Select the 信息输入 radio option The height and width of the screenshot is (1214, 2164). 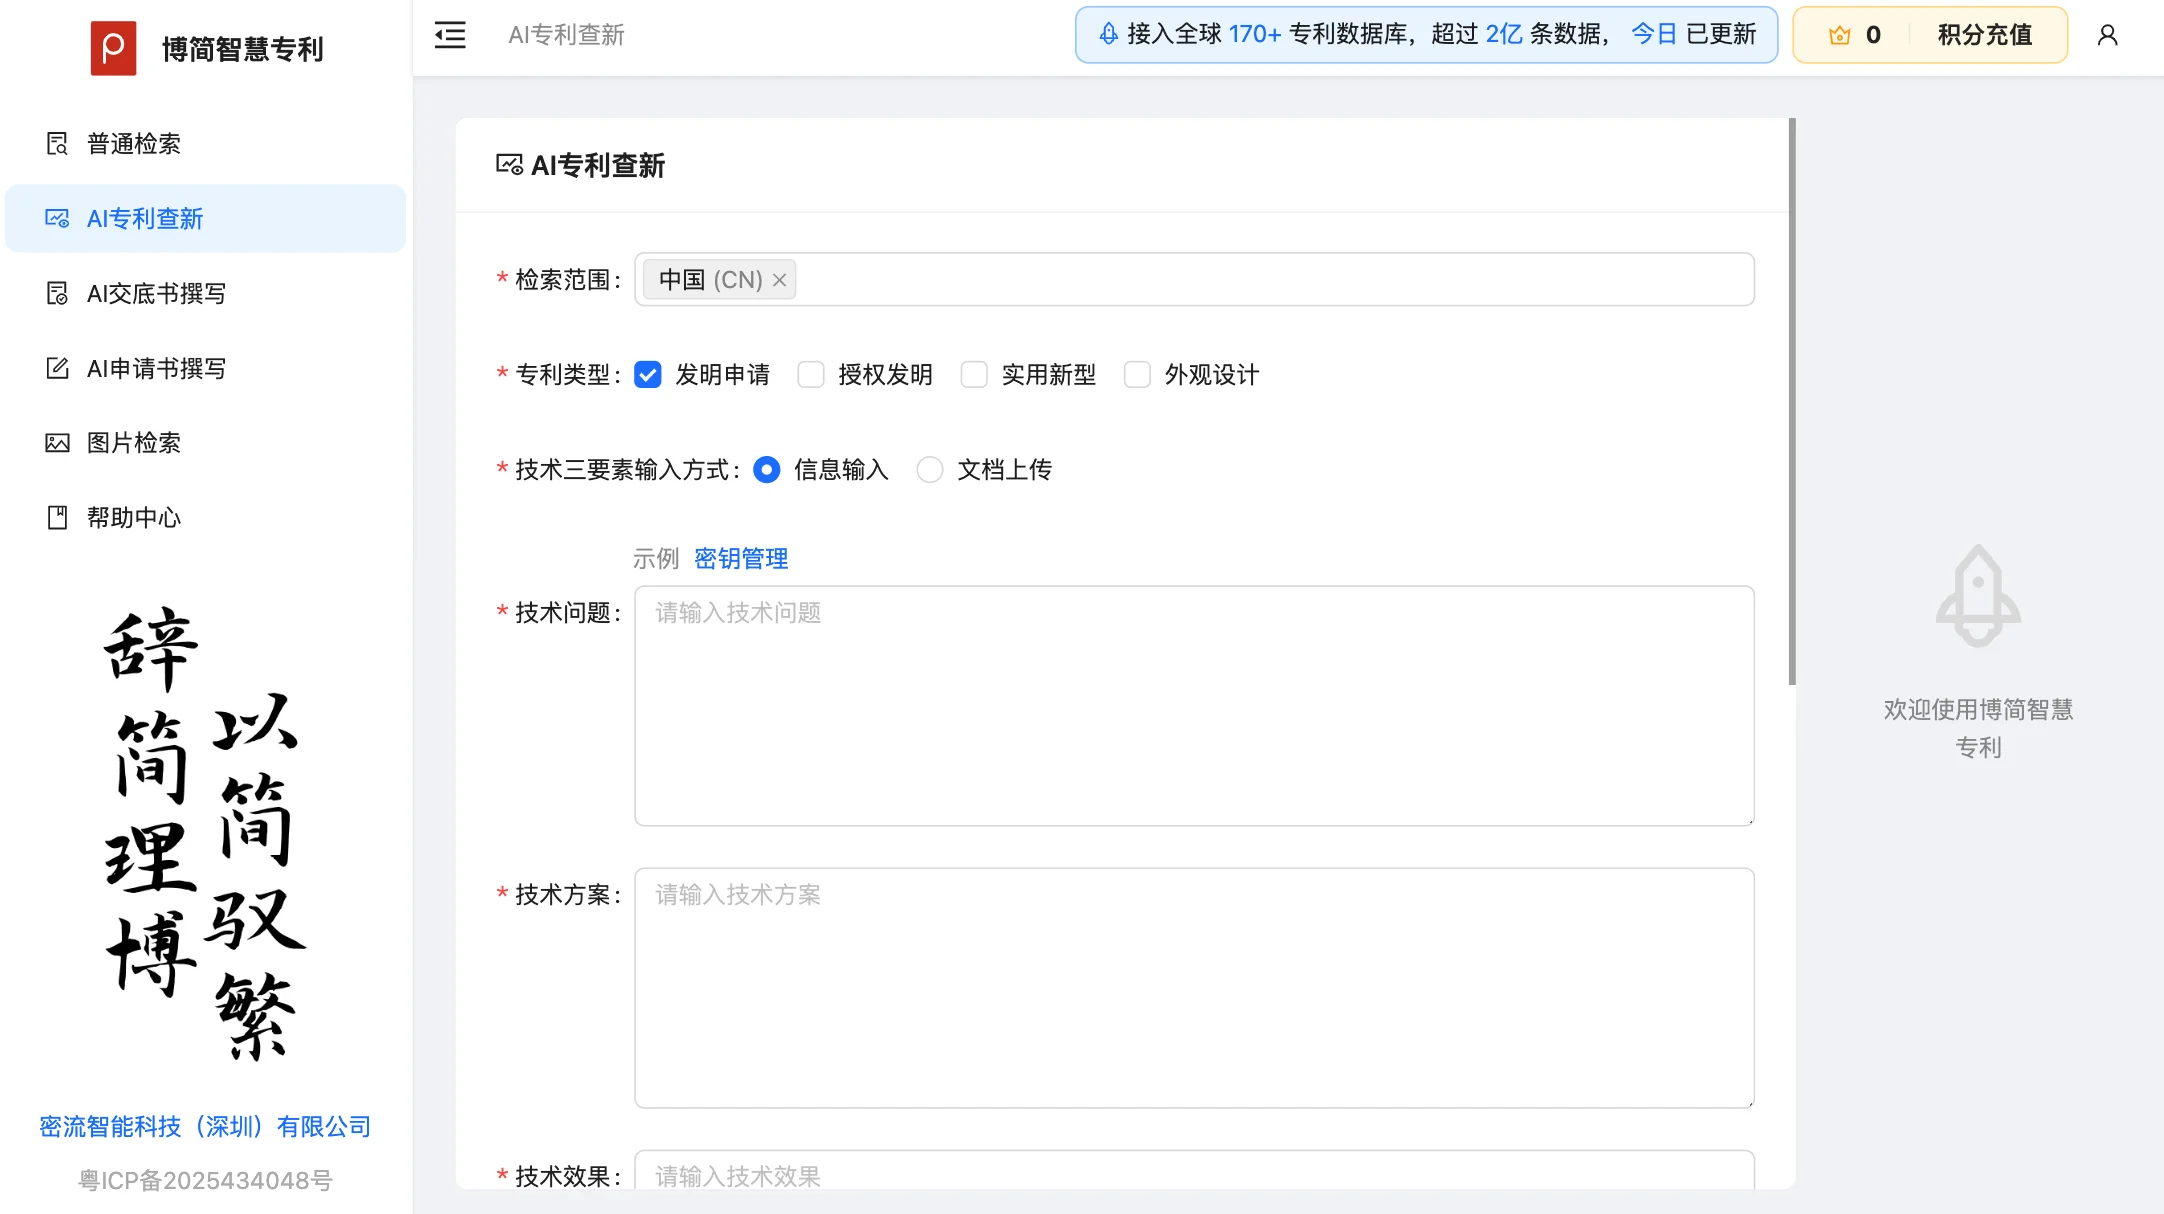coord(766,469)
